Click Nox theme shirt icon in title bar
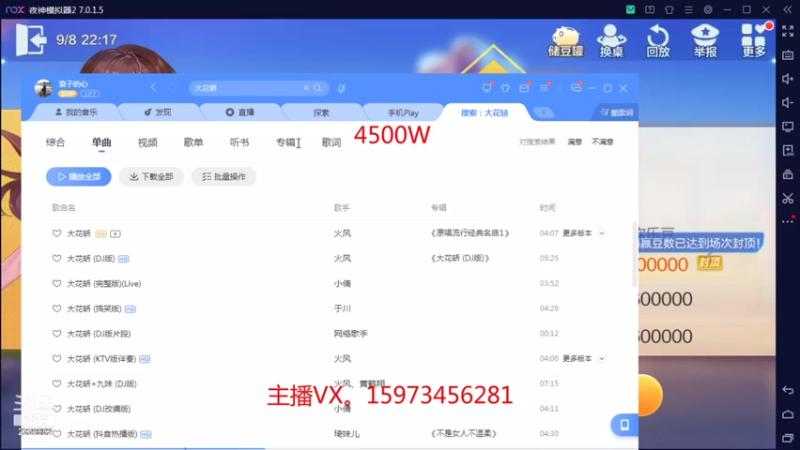The width and height of the screenshot is (800, 450). point(669,10)
